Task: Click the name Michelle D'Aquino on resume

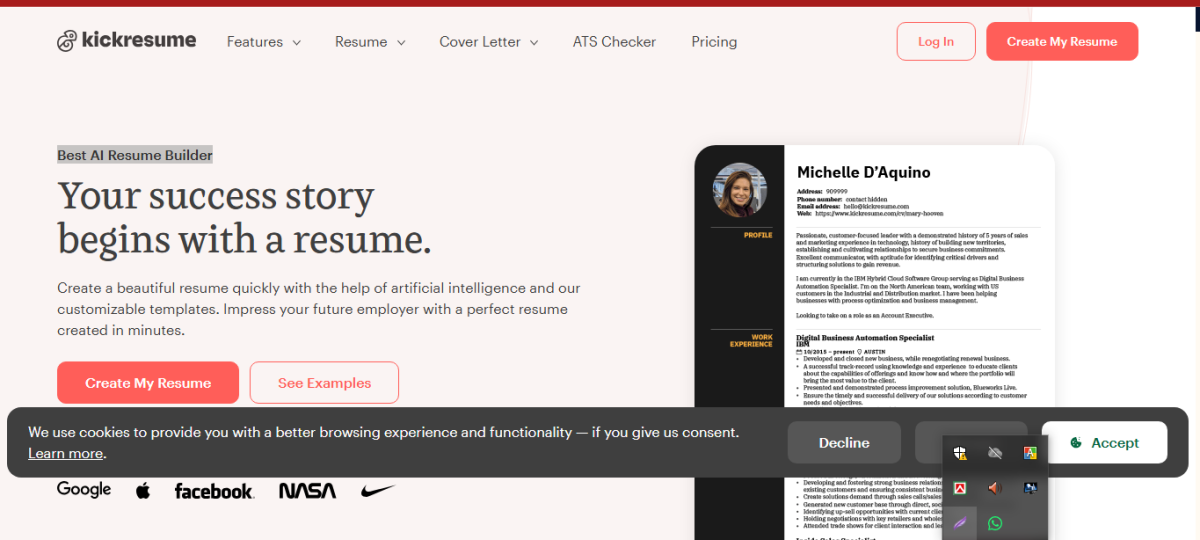Action: pos(864,172)
